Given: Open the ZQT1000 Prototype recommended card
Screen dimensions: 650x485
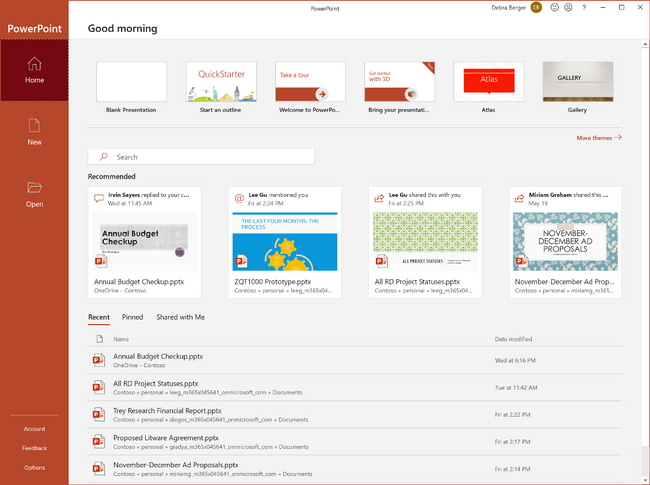Looking at the screenshot, I should tap(285, 242).
